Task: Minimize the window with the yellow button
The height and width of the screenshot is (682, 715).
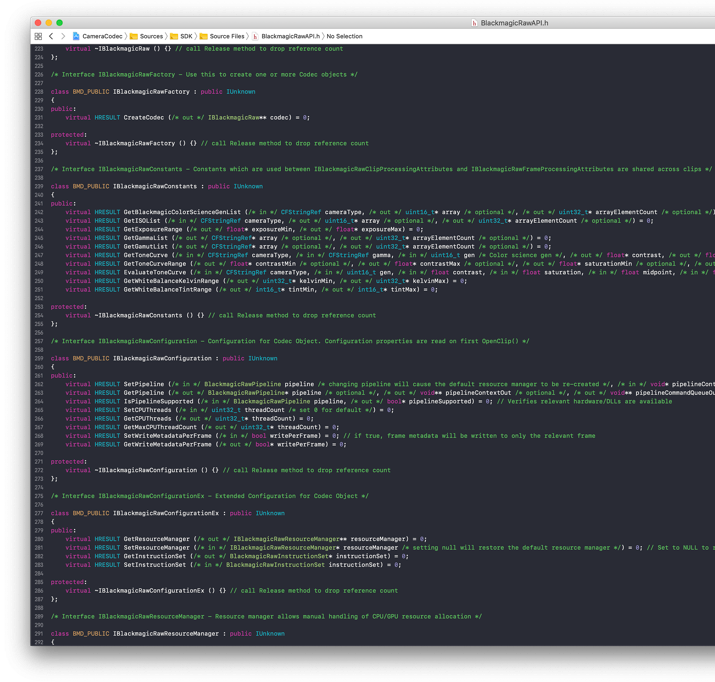Action: [x=49, y=23]
